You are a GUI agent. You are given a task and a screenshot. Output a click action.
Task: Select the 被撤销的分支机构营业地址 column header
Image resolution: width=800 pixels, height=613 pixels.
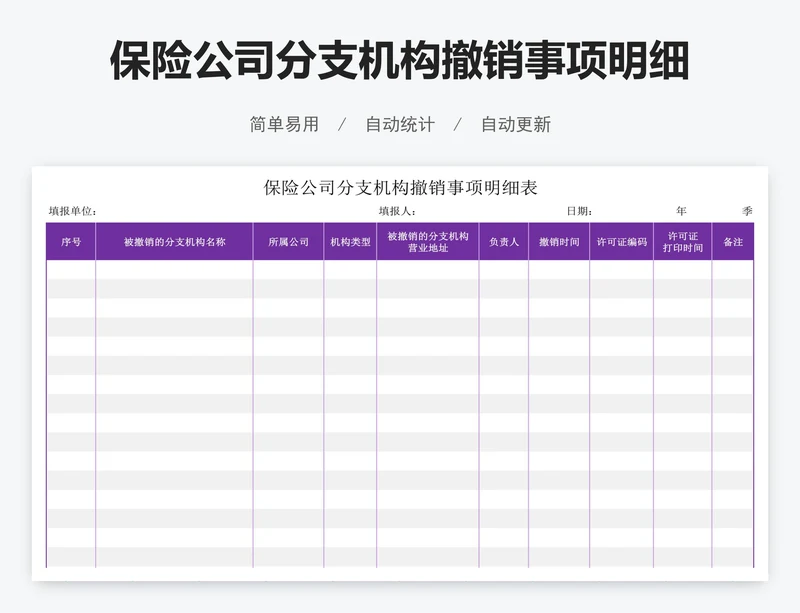428,242
